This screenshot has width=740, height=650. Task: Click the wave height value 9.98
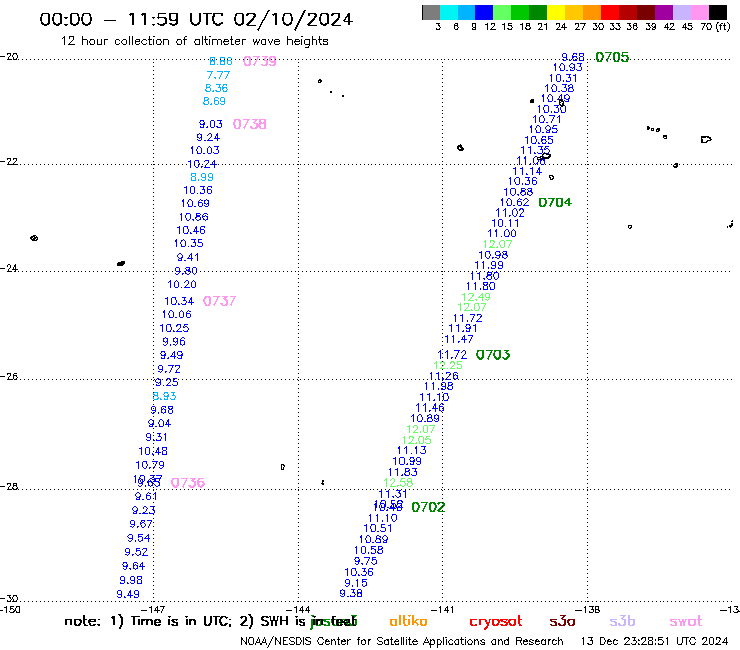[131, 580]
